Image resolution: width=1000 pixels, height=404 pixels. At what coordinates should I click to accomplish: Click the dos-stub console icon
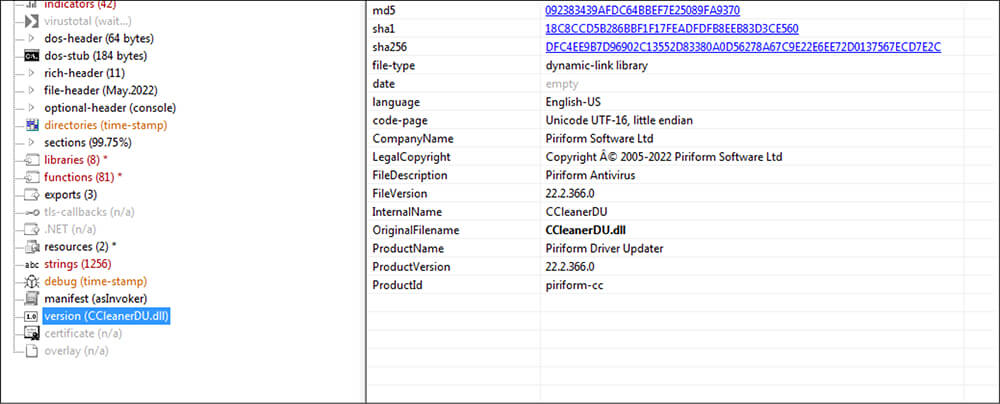31,56
